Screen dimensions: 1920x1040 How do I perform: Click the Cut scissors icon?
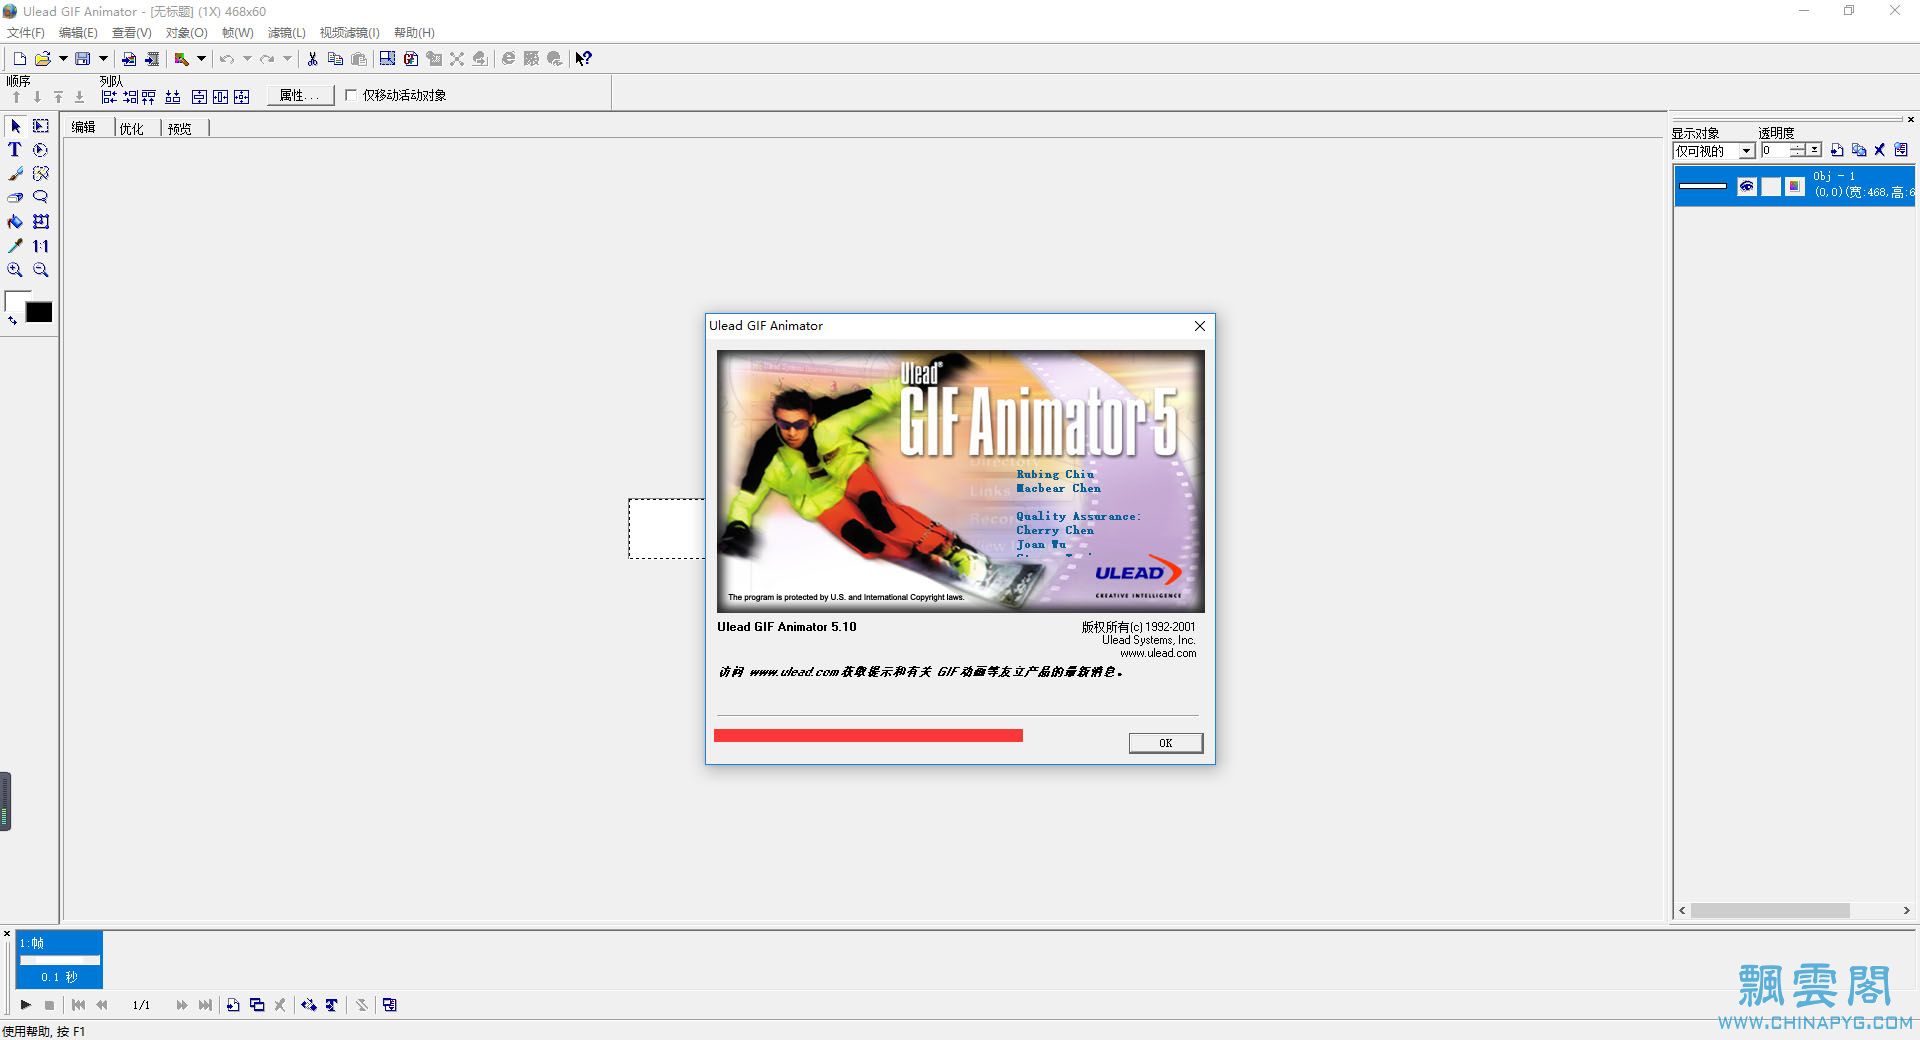tap(312, 59)
